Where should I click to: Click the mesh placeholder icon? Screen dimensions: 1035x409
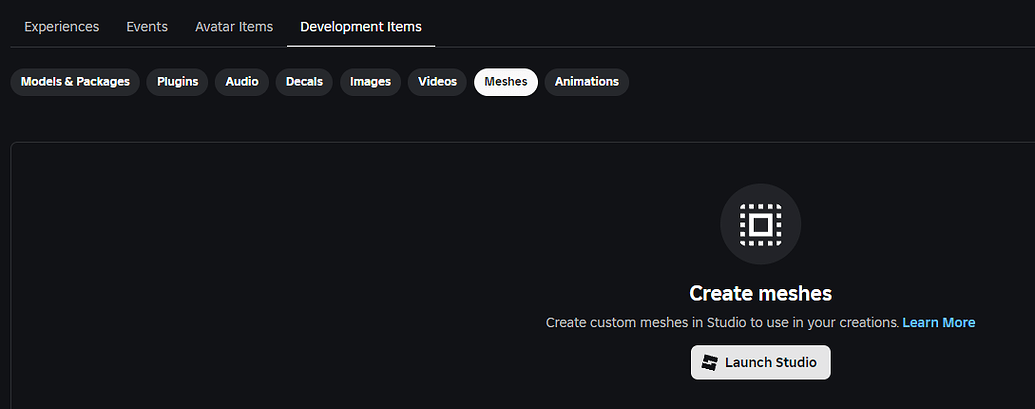click(x=760, y=224)
